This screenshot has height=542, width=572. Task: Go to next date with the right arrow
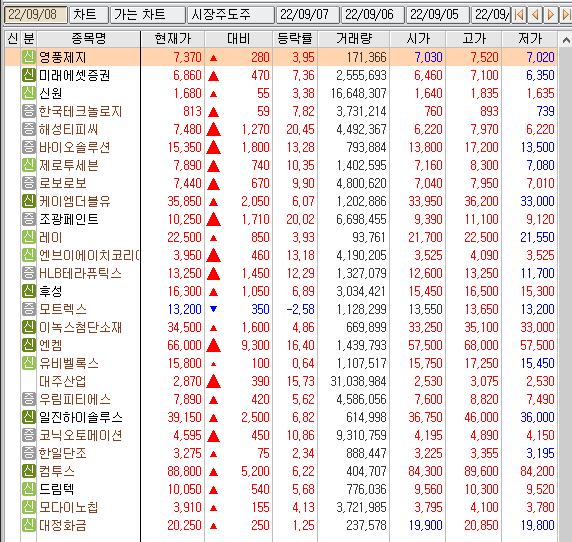point(551,15)
